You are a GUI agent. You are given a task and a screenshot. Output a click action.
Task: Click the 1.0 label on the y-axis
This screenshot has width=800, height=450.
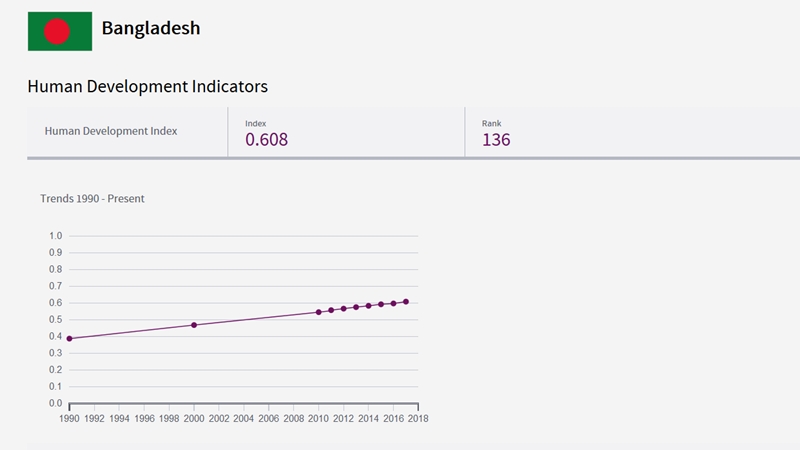point(56,236)
